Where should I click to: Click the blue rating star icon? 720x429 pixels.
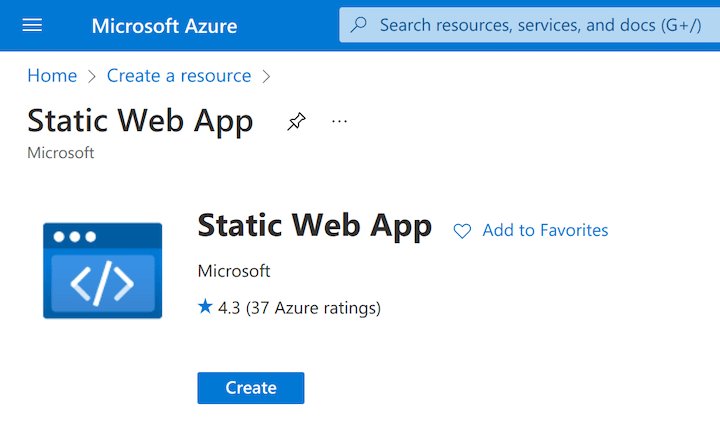click(x=205, y=307)
